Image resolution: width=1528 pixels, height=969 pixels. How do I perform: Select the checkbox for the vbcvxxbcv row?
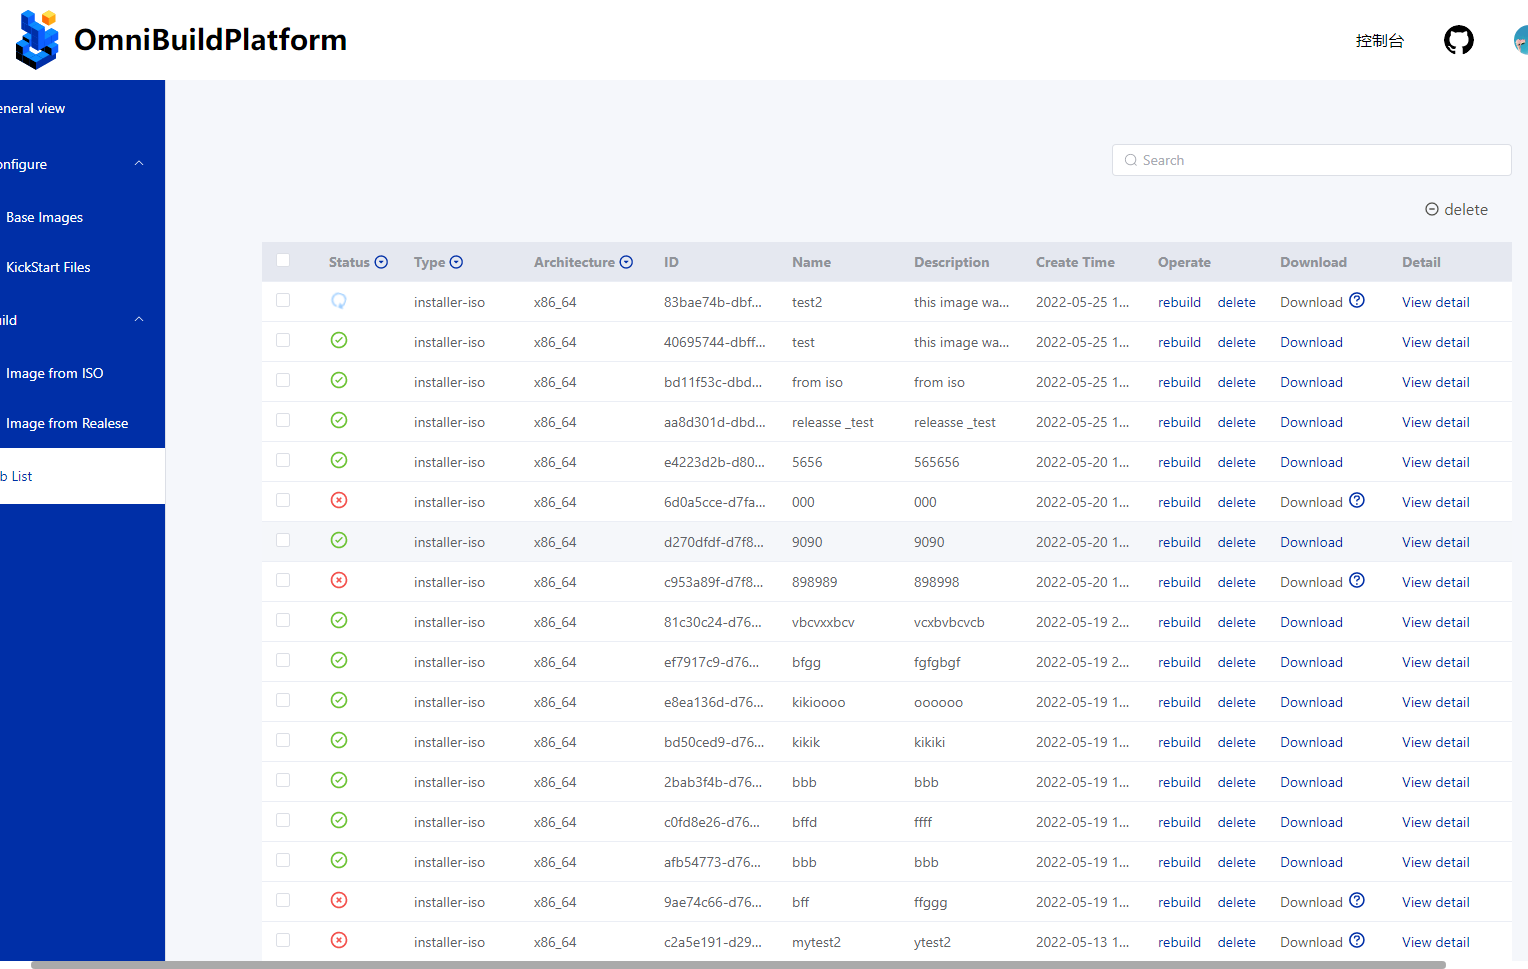pyautogui.click(x=283, y=620)
